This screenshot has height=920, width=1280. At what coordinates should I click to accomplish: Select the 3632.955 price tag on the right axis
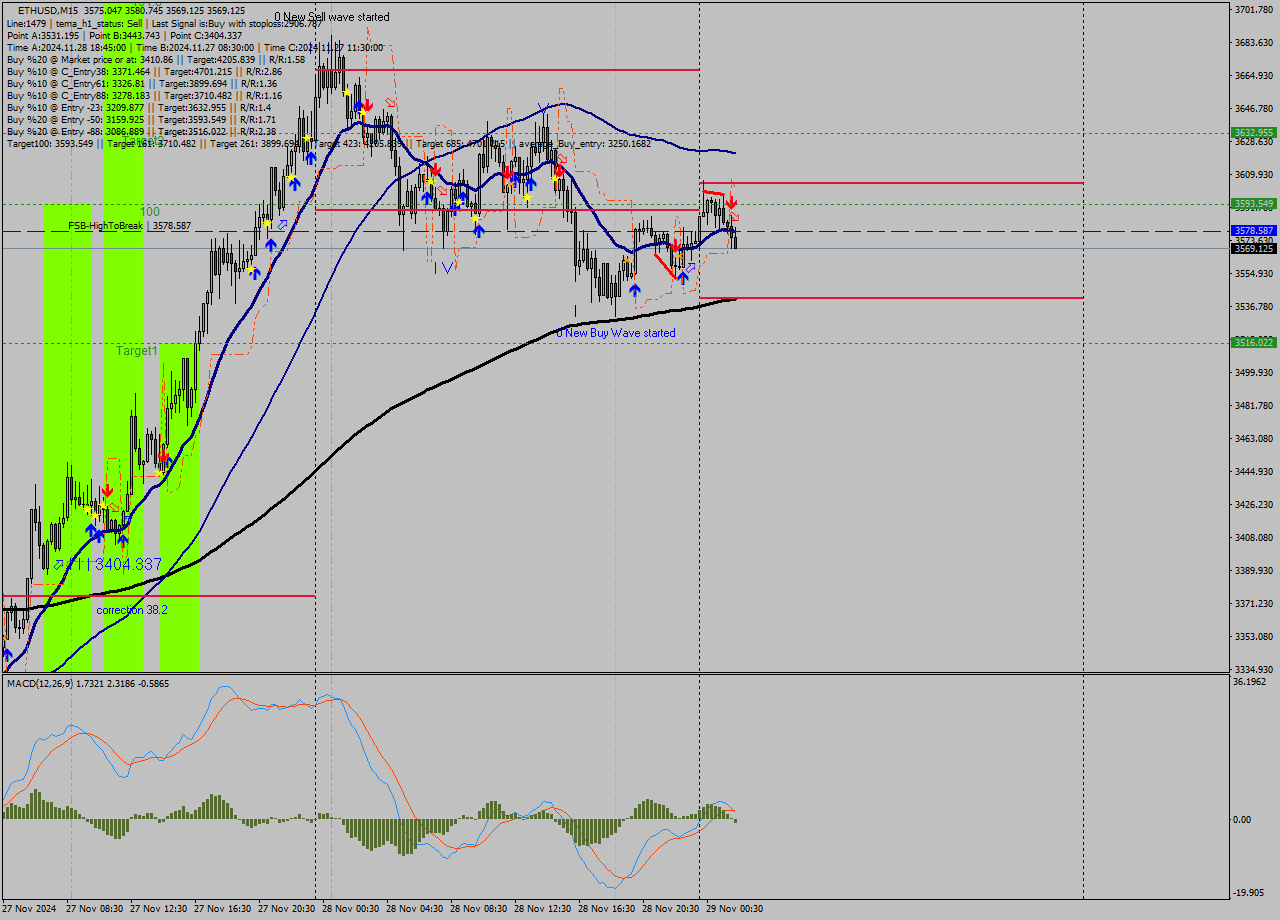(x=1252, y=131)
